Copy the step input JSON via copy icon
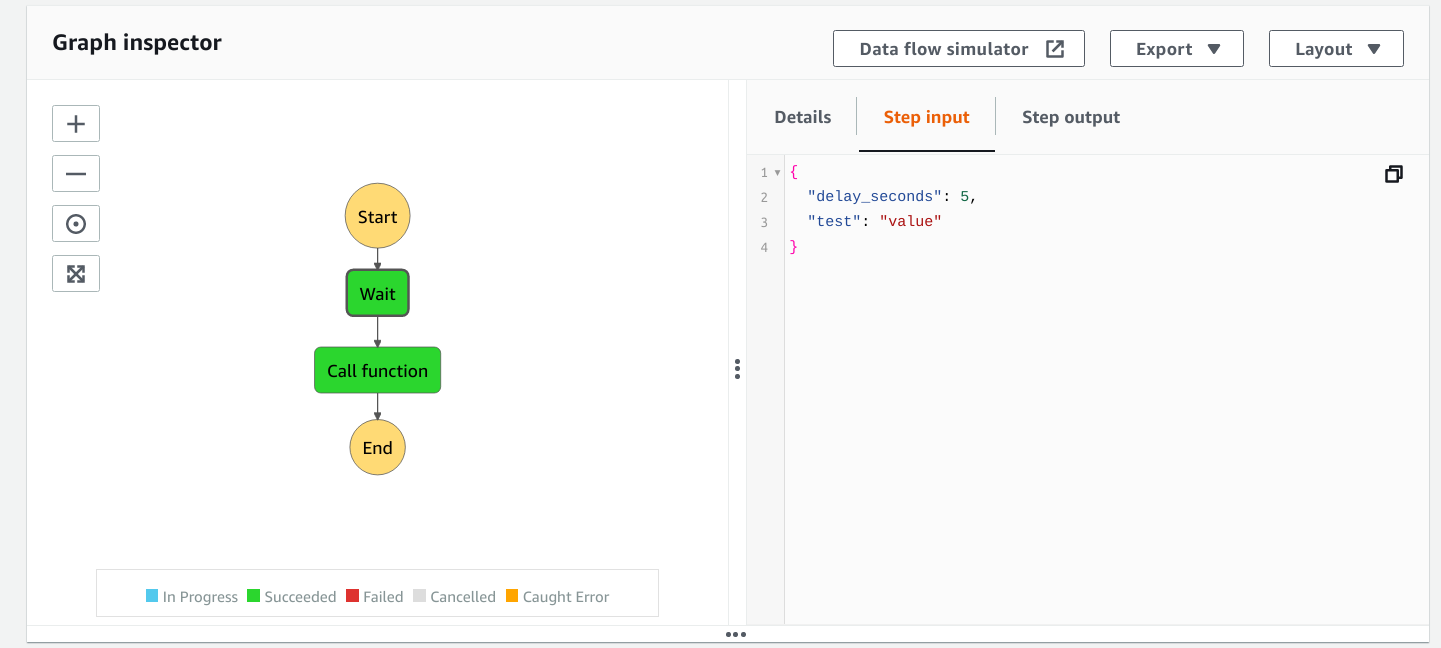The height and width of the screenshot is (648, 1441). (1394, 174)
